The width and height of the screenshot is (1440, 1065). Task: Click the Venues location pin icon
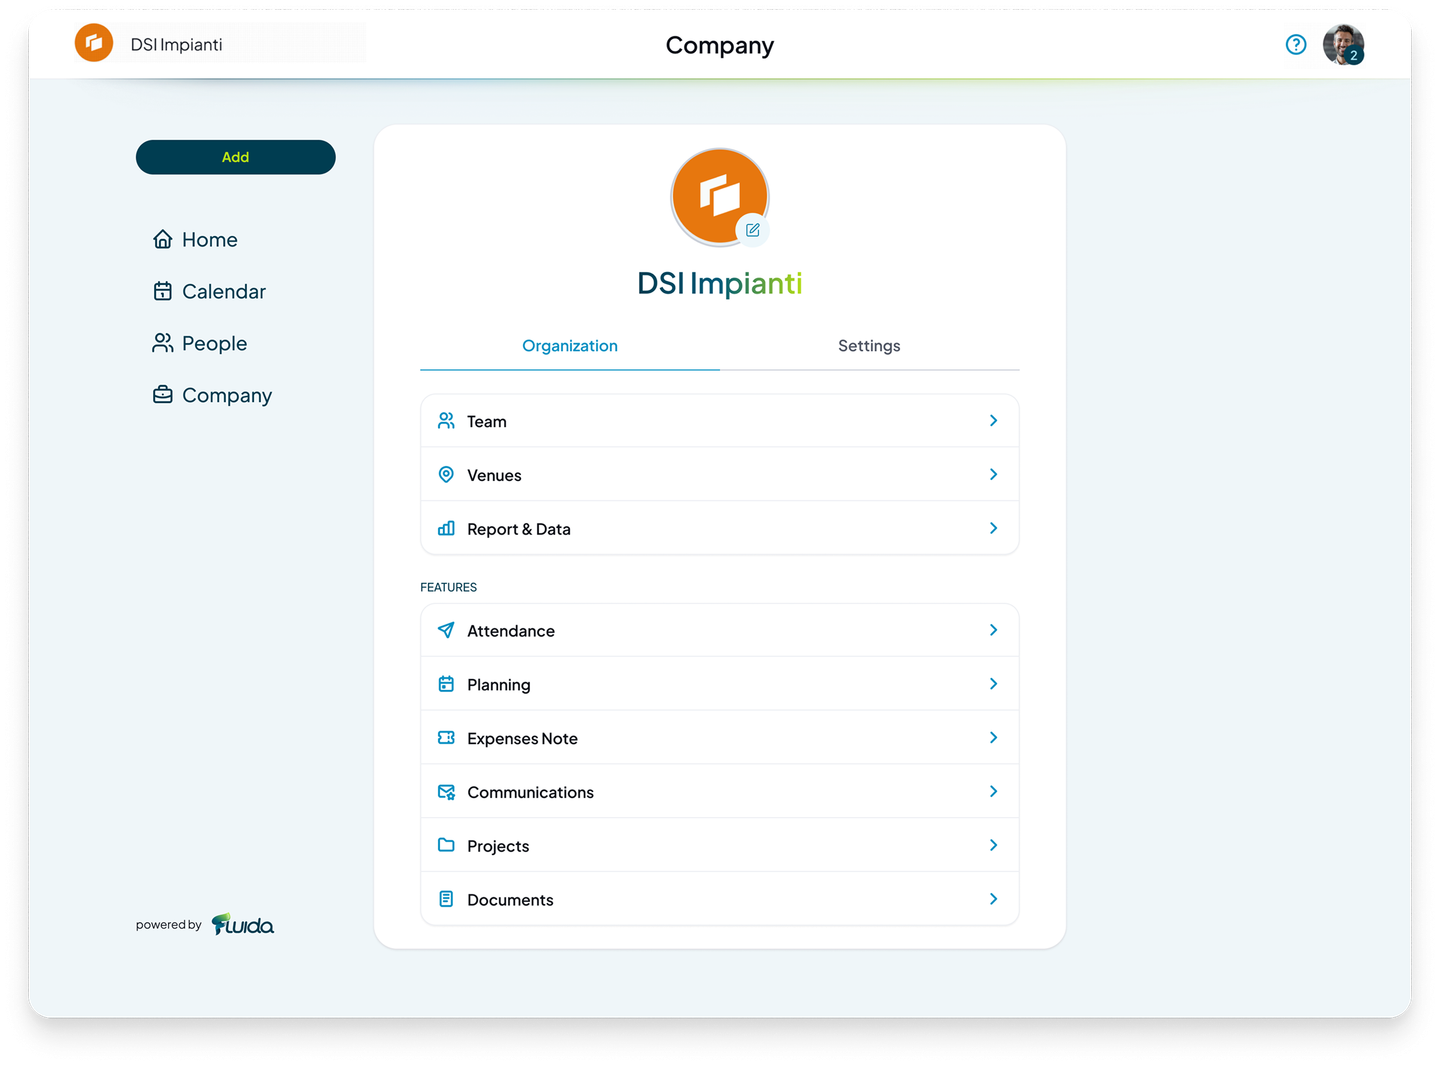446,474
